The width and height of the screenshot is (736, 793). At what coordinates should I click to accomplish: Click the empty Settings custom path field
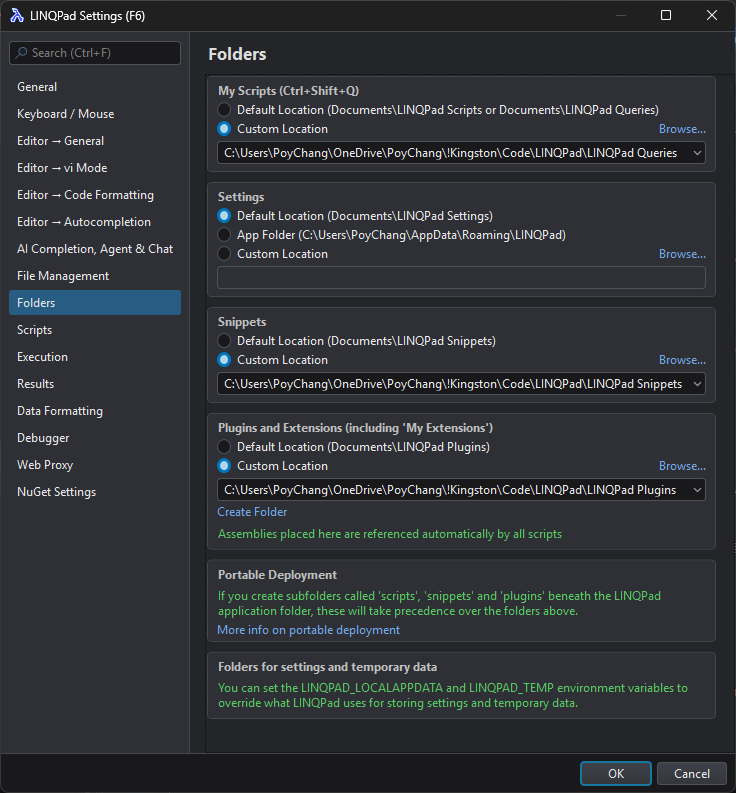(461, 278)
